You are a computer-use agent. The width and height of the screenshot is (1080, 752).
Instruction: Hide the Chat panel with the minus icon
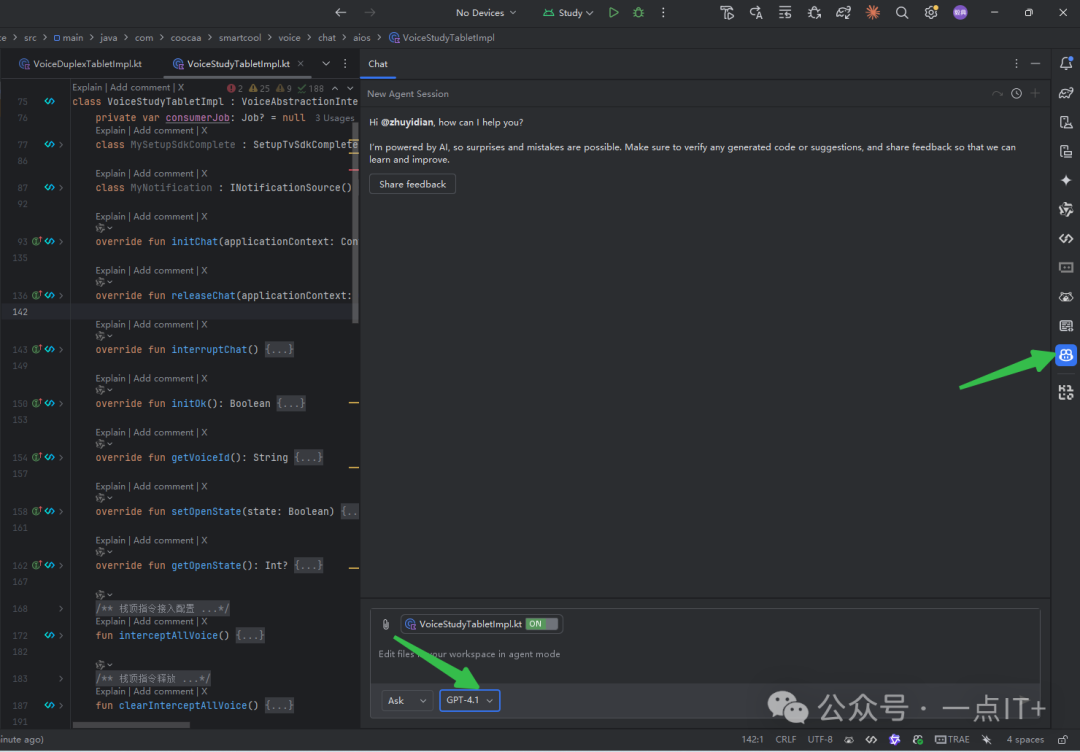[x=1035, y=63]
